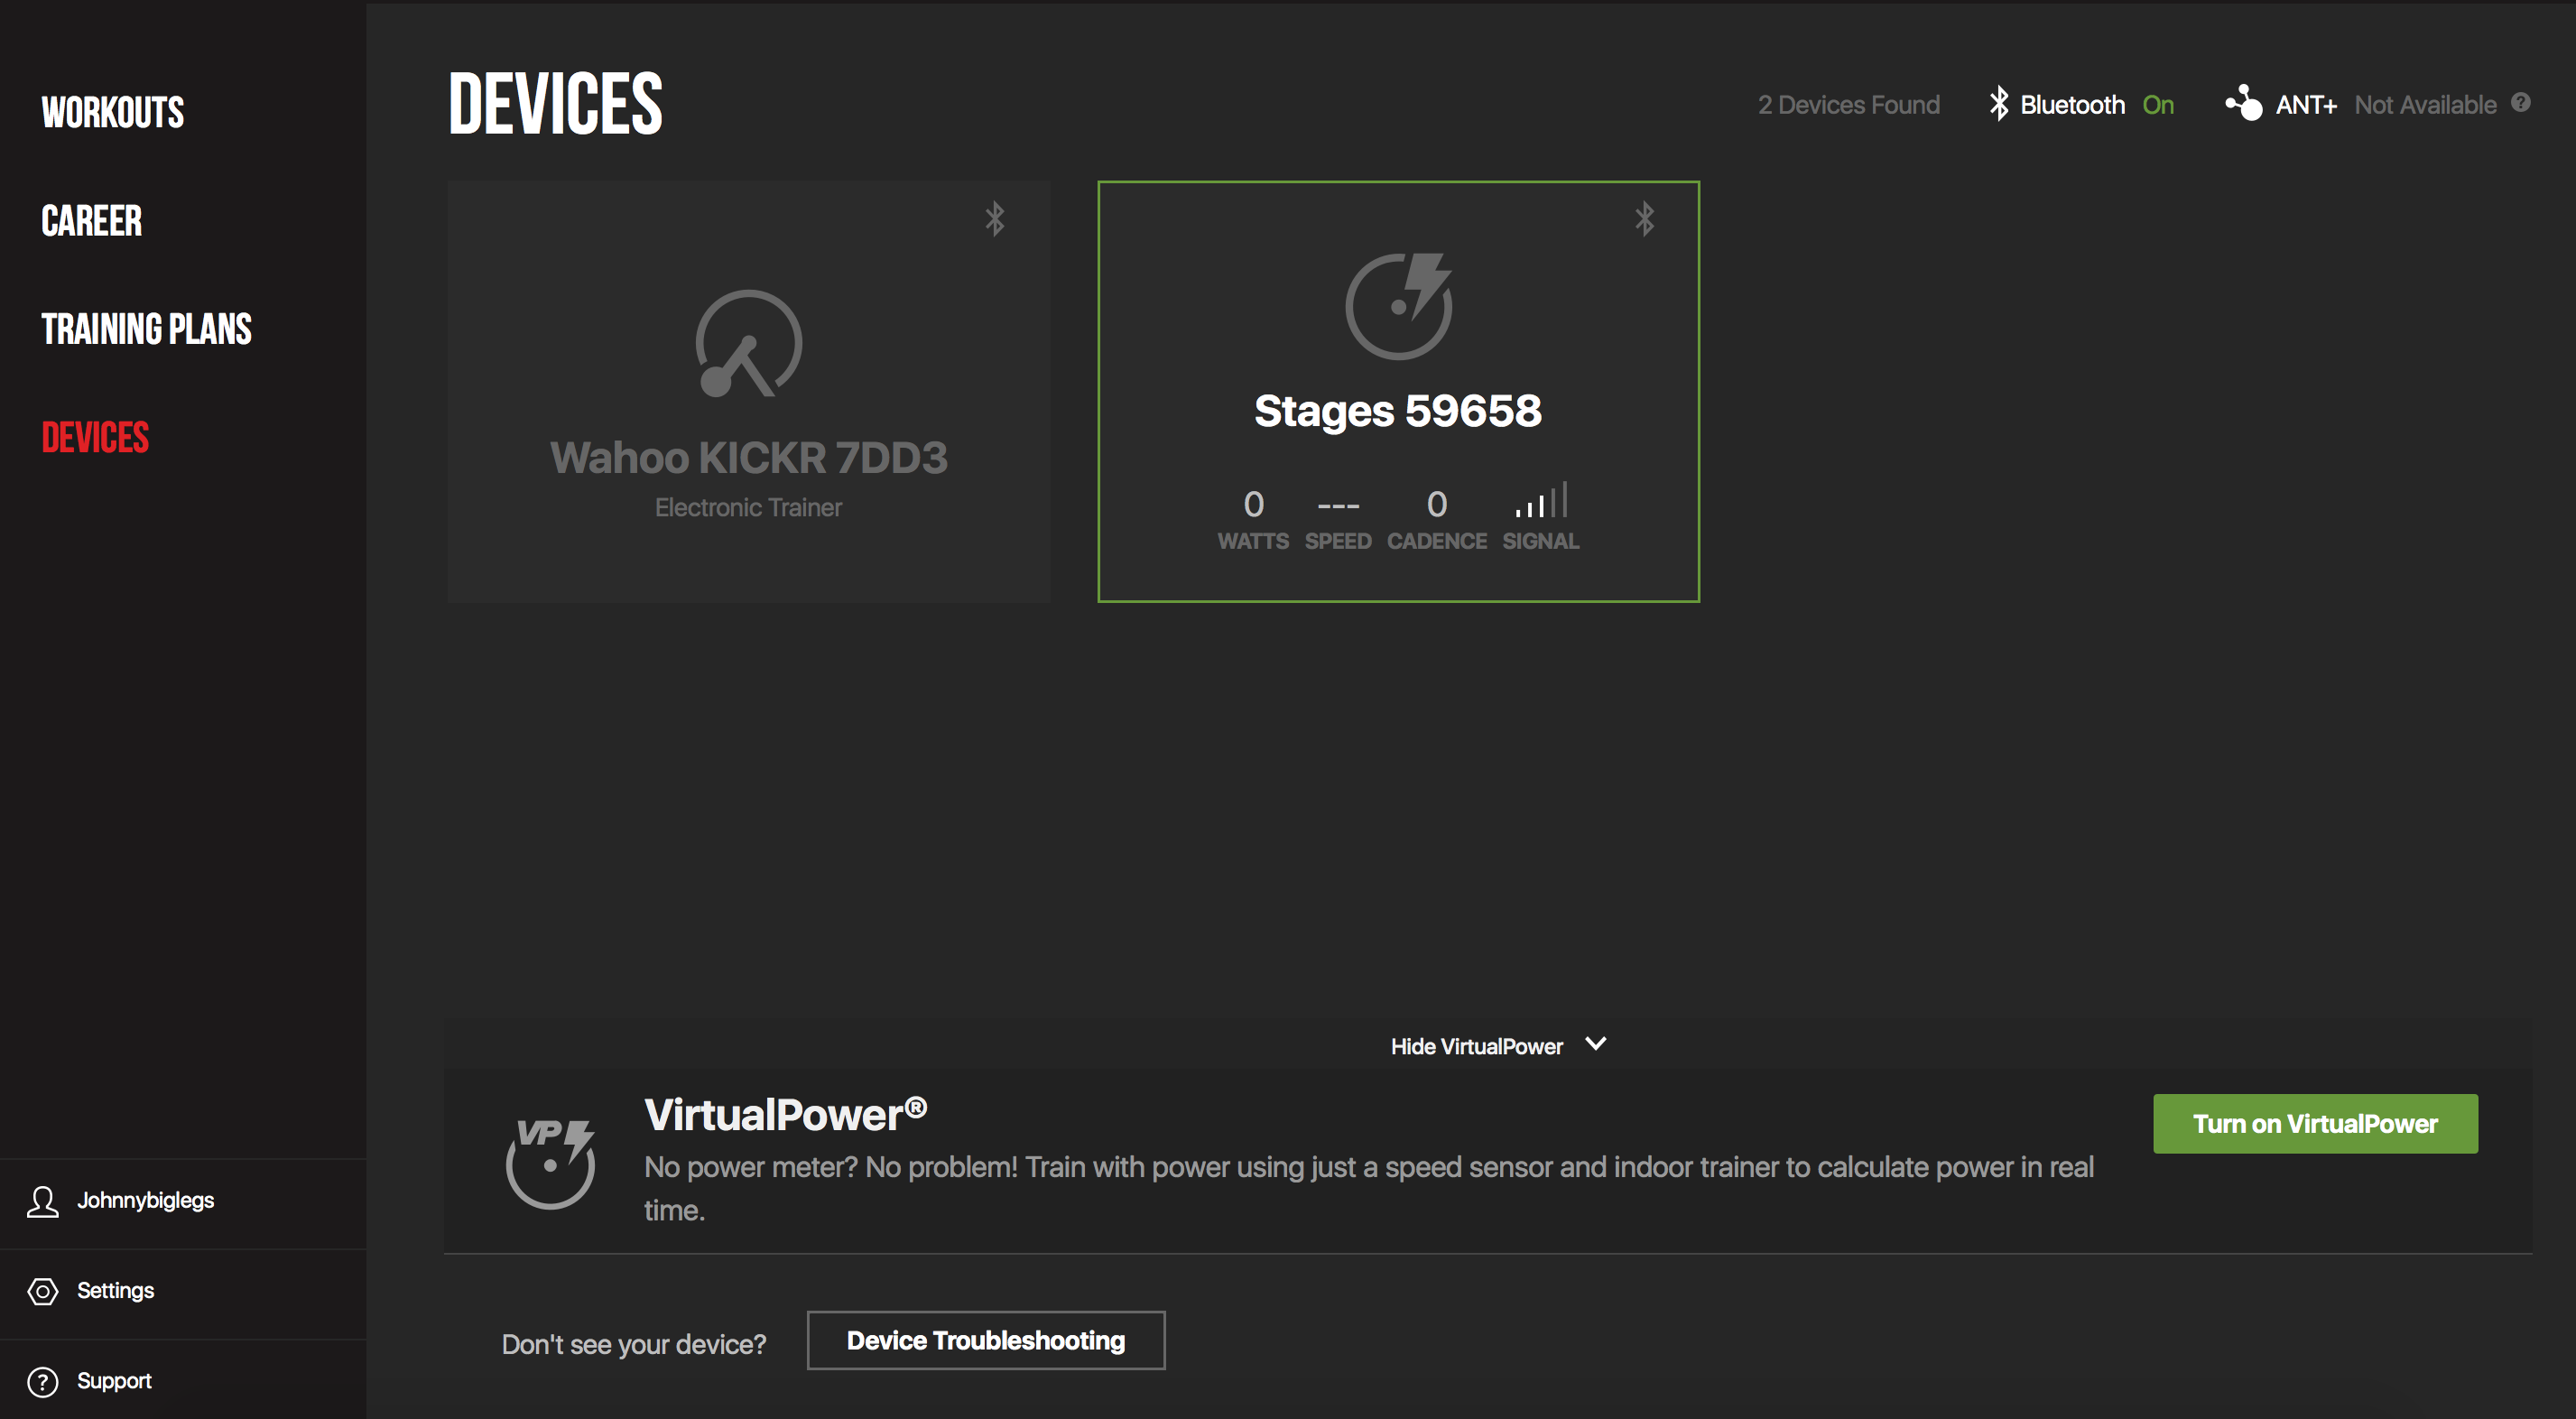Click the ANT+ icon in the header
2576x1419 pixels.
pyautogui.click(x=2243, y=102)
